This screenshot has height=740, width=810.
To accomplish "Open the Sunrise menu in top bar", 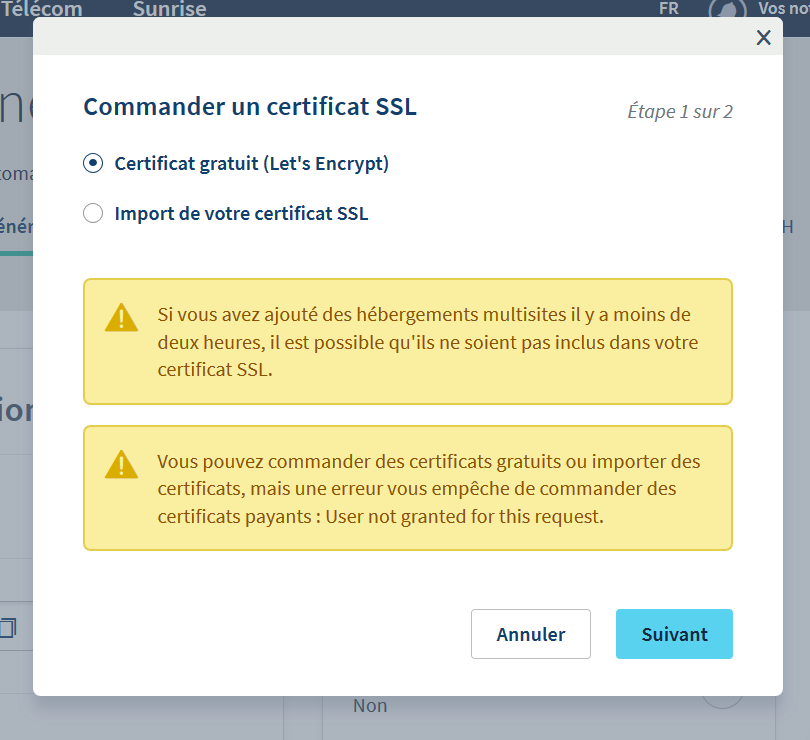I will (169, 10).
